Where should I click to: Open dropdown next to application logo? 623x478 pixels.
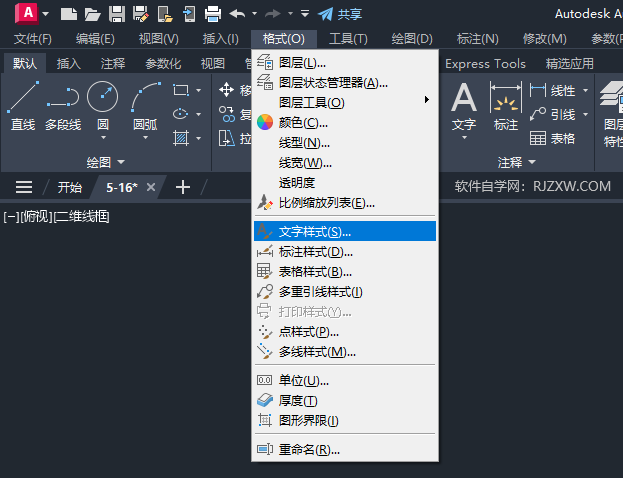tap(46, 14)
